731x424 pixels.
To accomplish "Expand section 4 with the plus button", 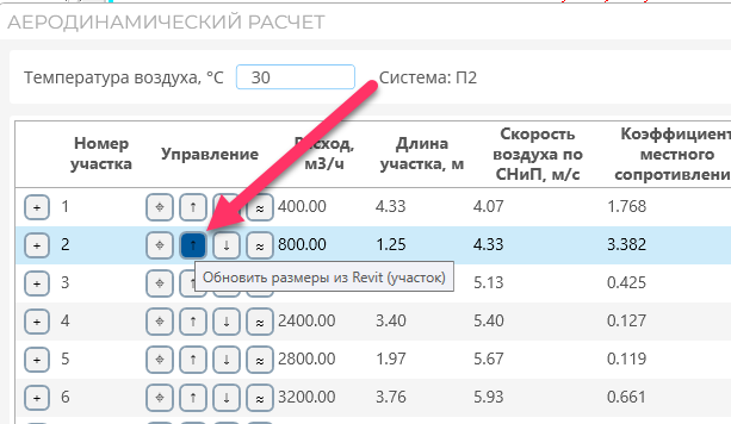I will (x=37, y=322).
